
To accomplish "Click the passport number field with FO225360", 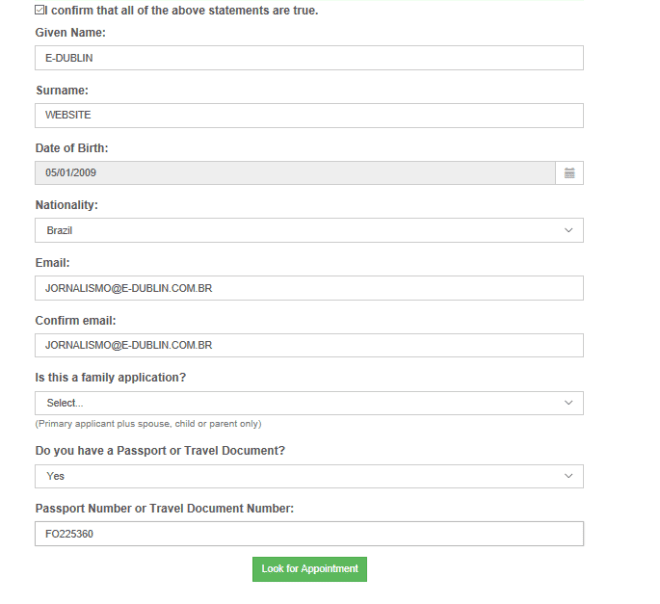I will [308, 534].
